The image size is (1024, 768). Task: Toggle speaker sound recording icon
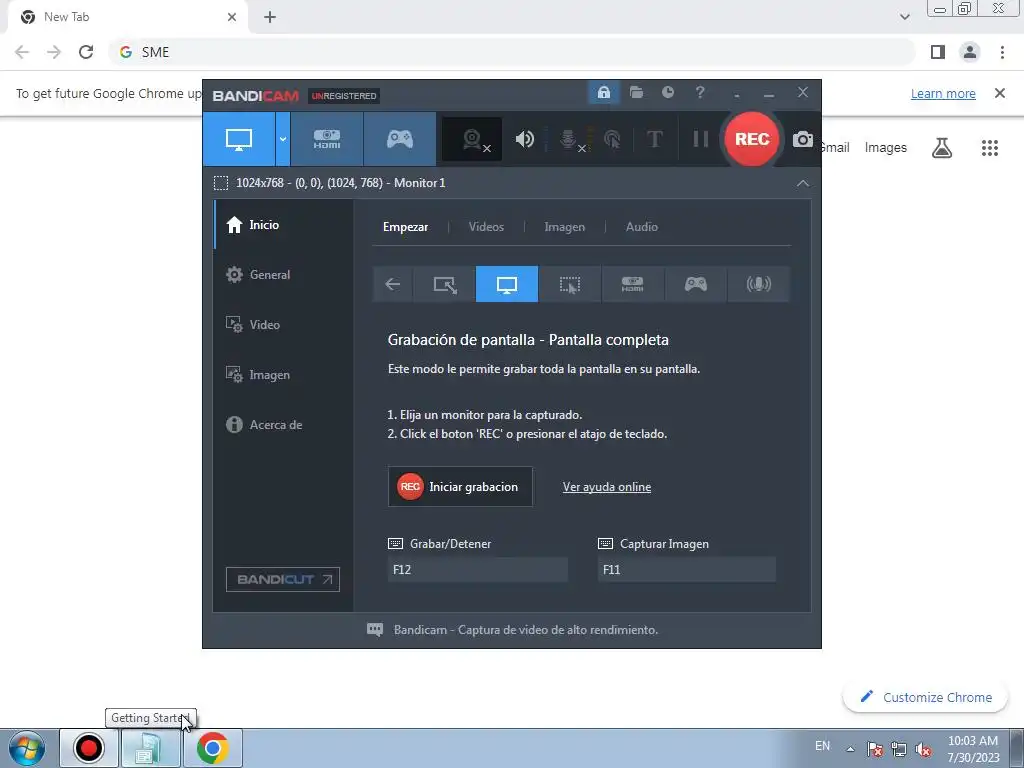coord(524,139)
